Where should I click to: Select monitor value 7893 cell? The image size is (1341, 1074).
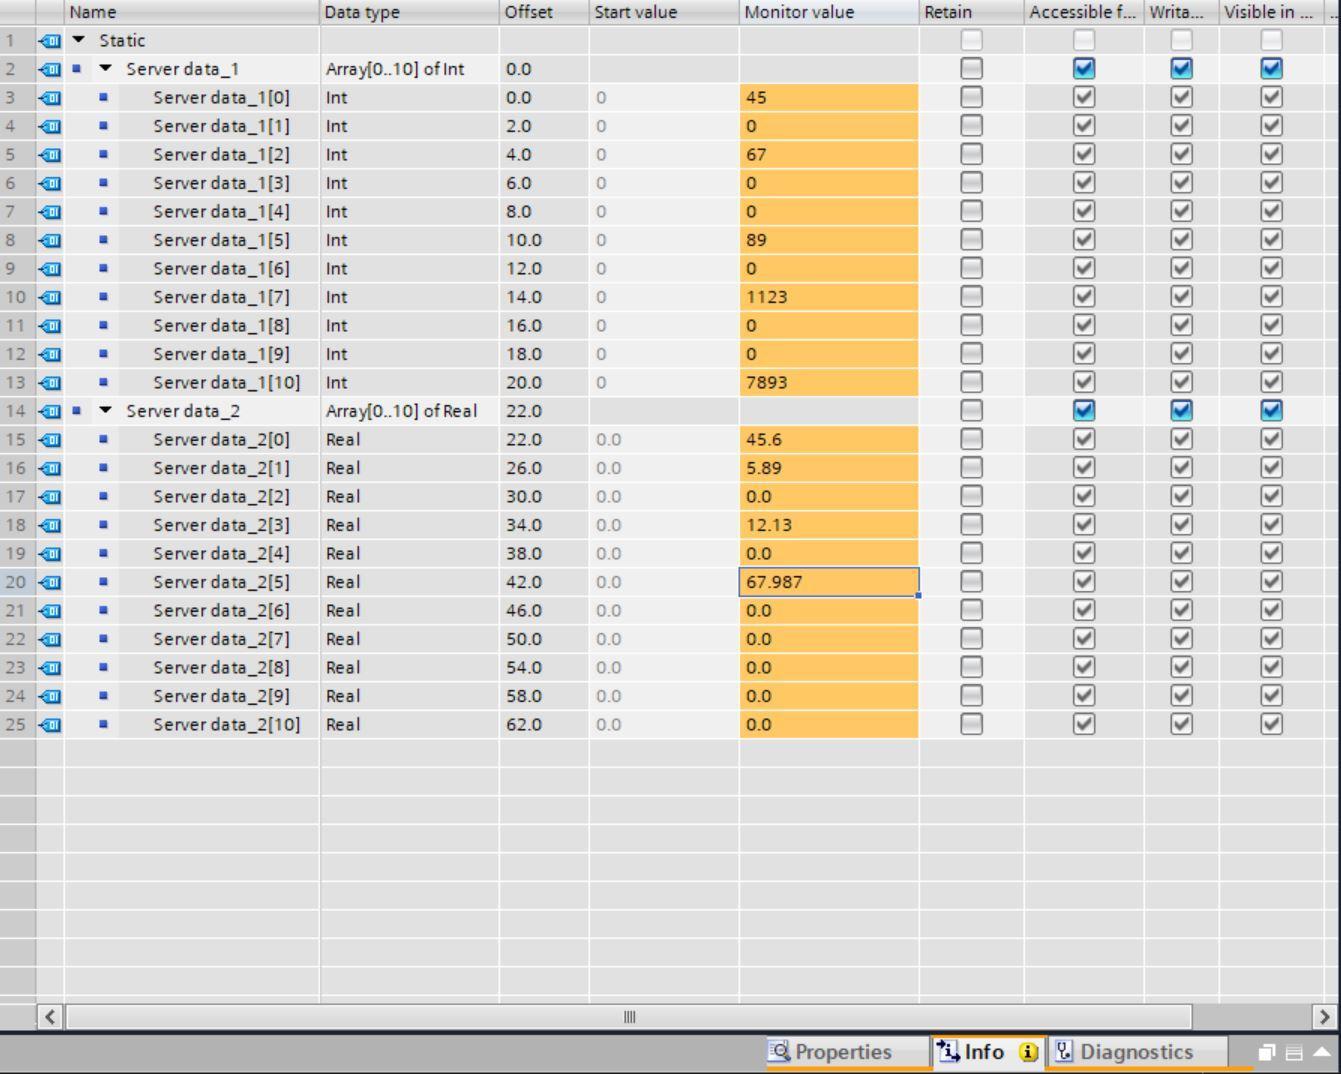coord(829,383)
